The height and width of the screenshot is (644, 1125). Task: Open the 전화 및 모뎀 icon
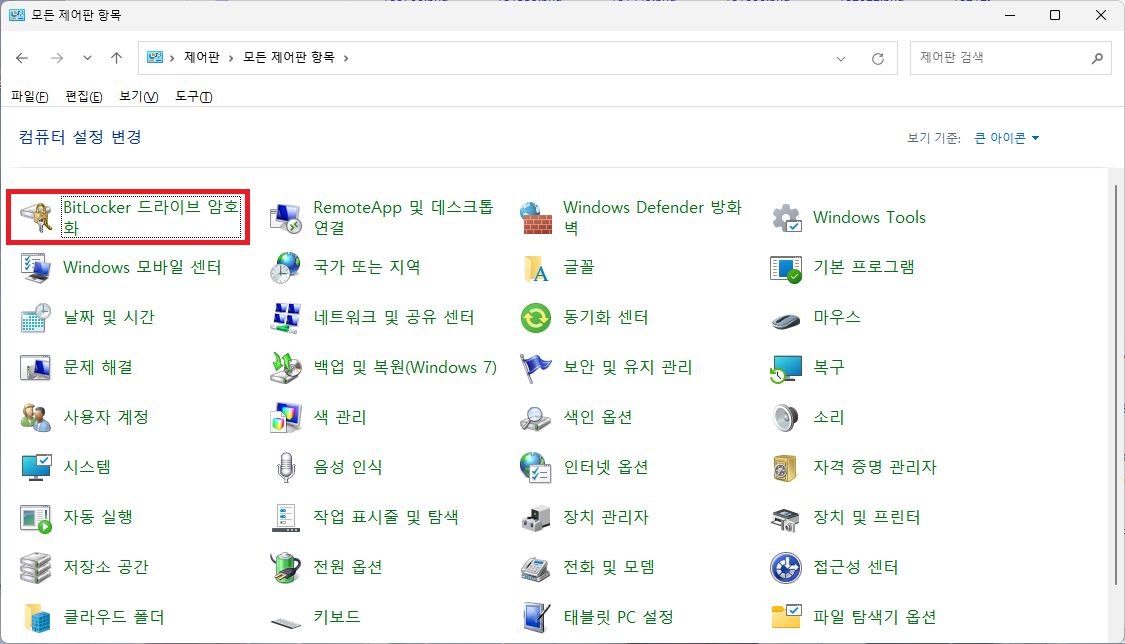(x=536, y=568)
